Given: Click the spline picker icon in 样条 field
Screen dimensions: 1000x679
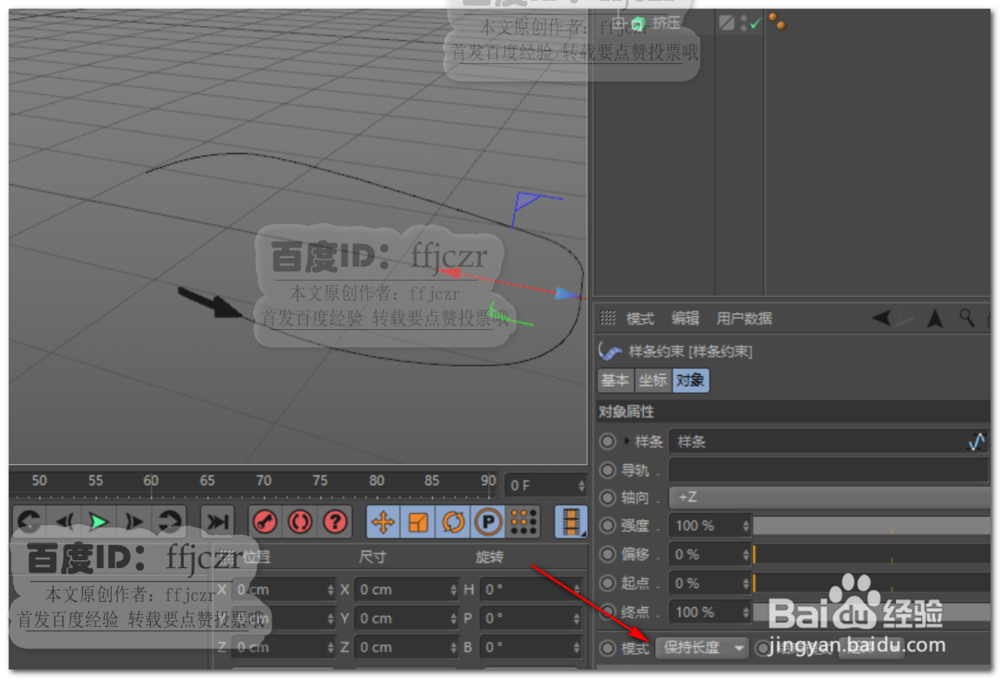Looking at the screenshot, I should click(976, 441).
